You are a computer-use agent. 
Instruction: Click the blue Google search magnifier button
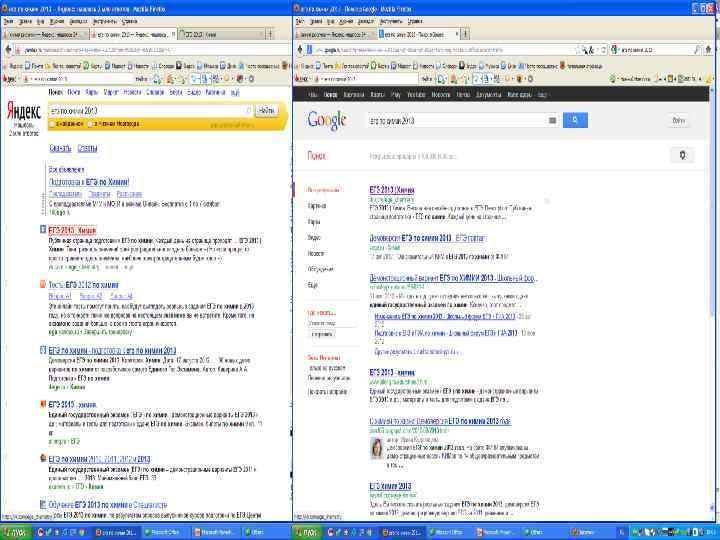pos(575,120)
